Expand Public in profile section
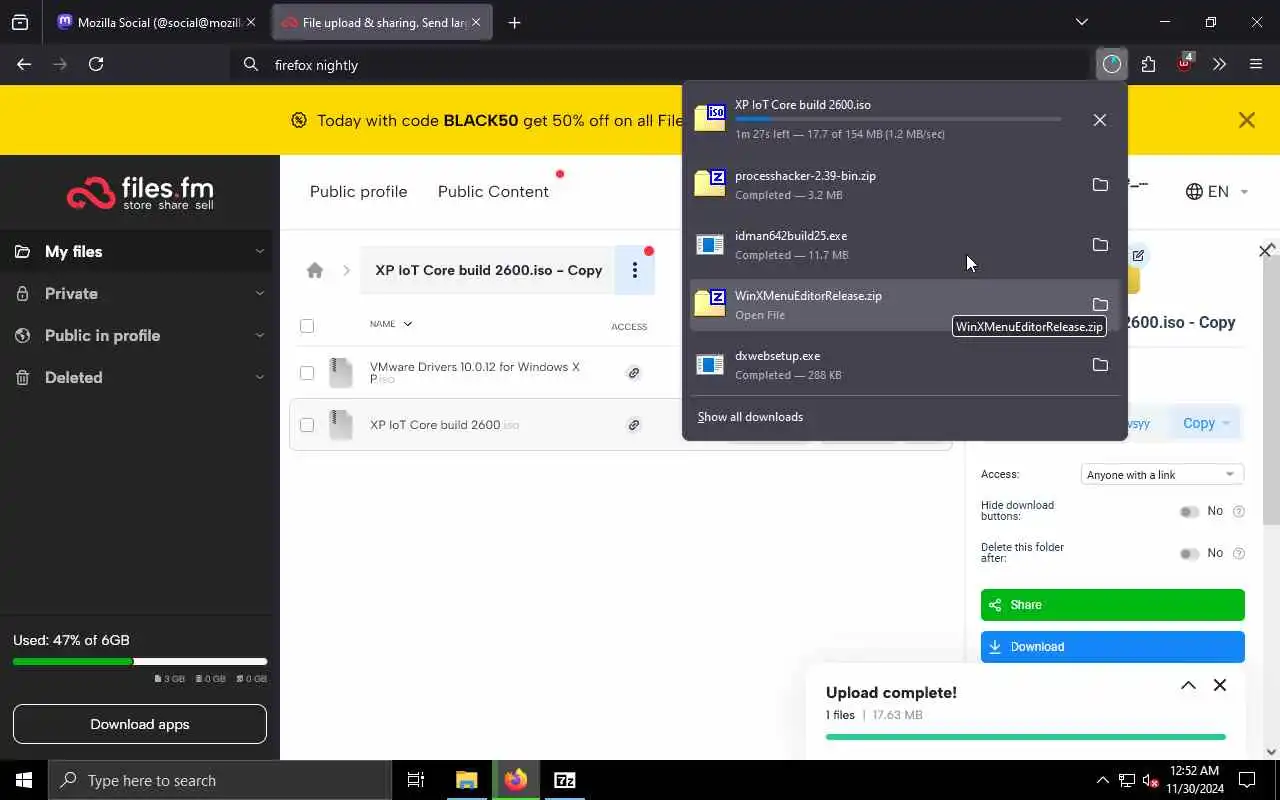This screenshot has height=800, width=1280. [x=260, y=336]
